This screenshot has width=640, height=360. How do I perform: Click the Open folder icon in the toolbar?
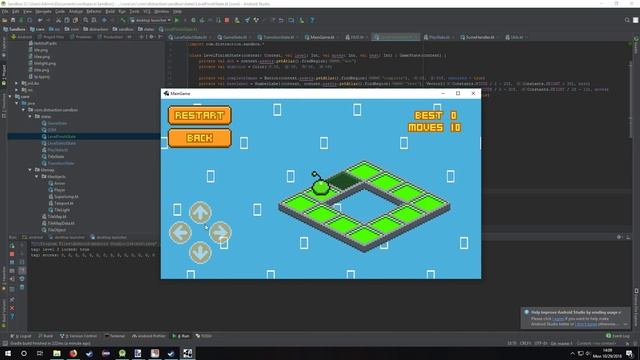pyautogui.click(x=4, y=20)
